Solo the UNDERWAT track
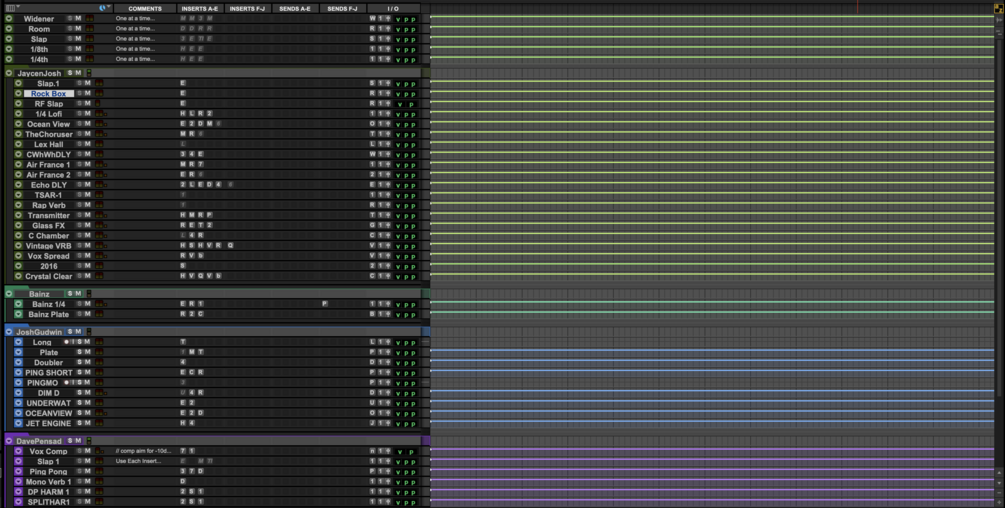This screenshot has height=508, width=1005. pos(79,403)
